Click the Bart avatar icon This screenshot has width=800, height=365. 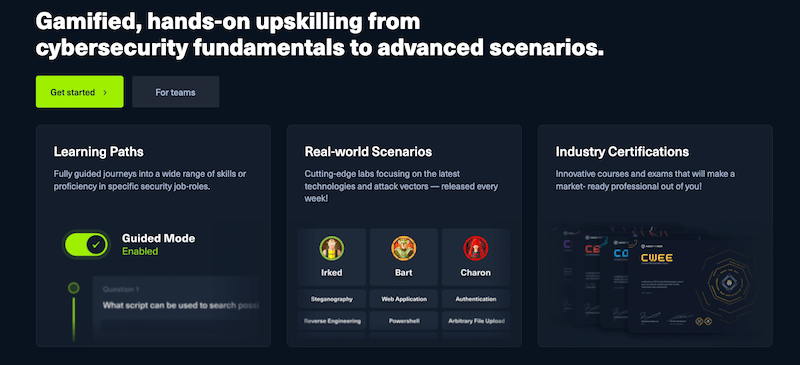pyautogui.click(x=404, y=249)
